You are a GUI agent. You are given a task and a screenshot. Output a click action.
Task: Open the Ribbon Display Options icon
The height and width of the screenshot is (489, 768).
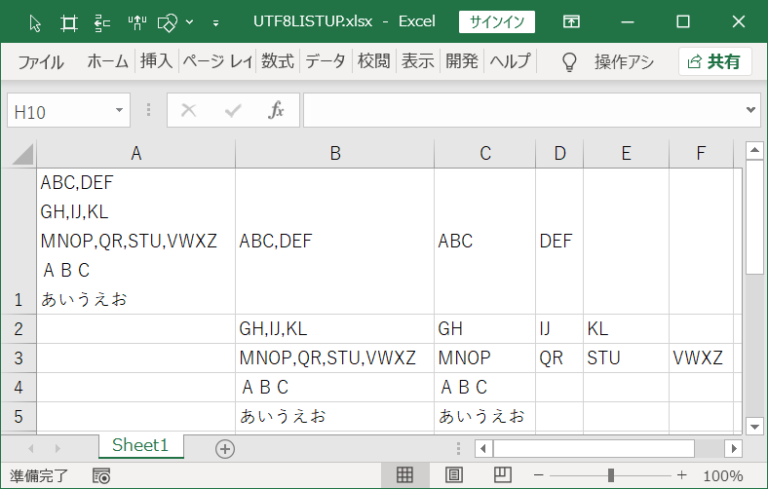[x=571, y=22]
